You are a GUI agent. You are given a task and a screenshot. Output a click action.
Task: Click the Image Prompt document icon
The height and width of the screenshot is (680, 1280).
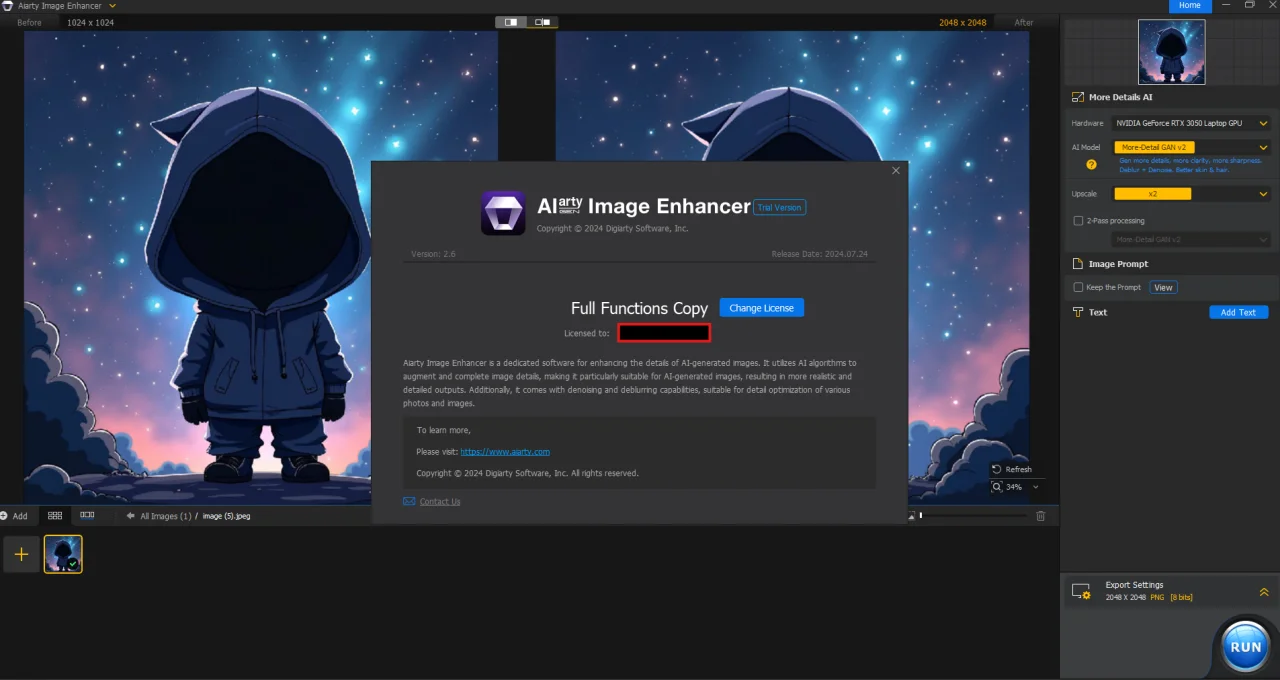tap(1078, 264)
